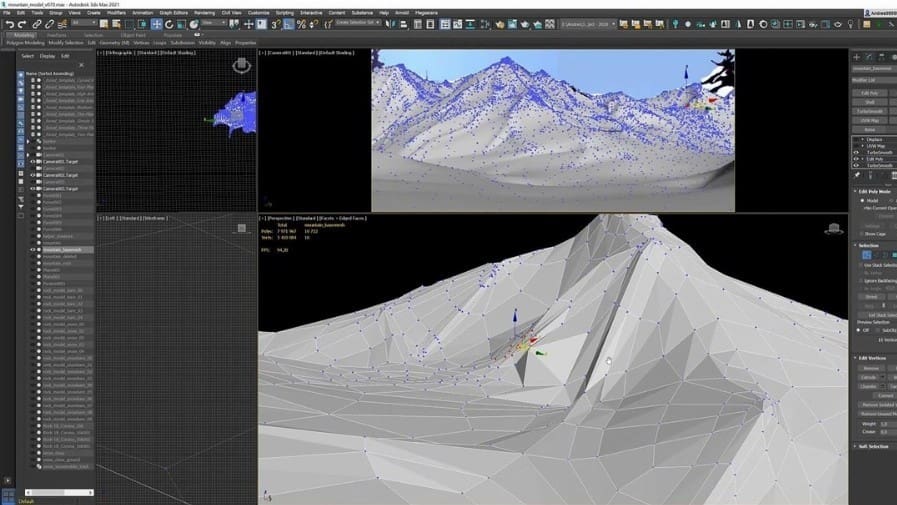Click the Scene Explorer horizontal scrollbar

(x=59, y=492)
